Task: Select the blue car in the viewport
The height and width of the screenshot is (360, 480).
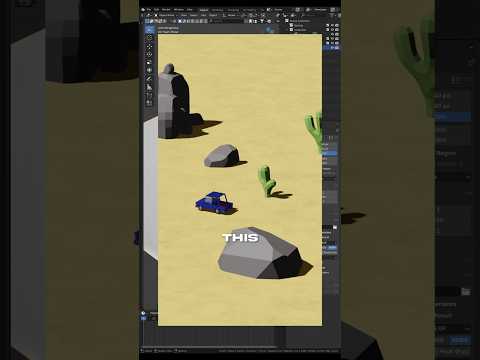Action: 215,203
